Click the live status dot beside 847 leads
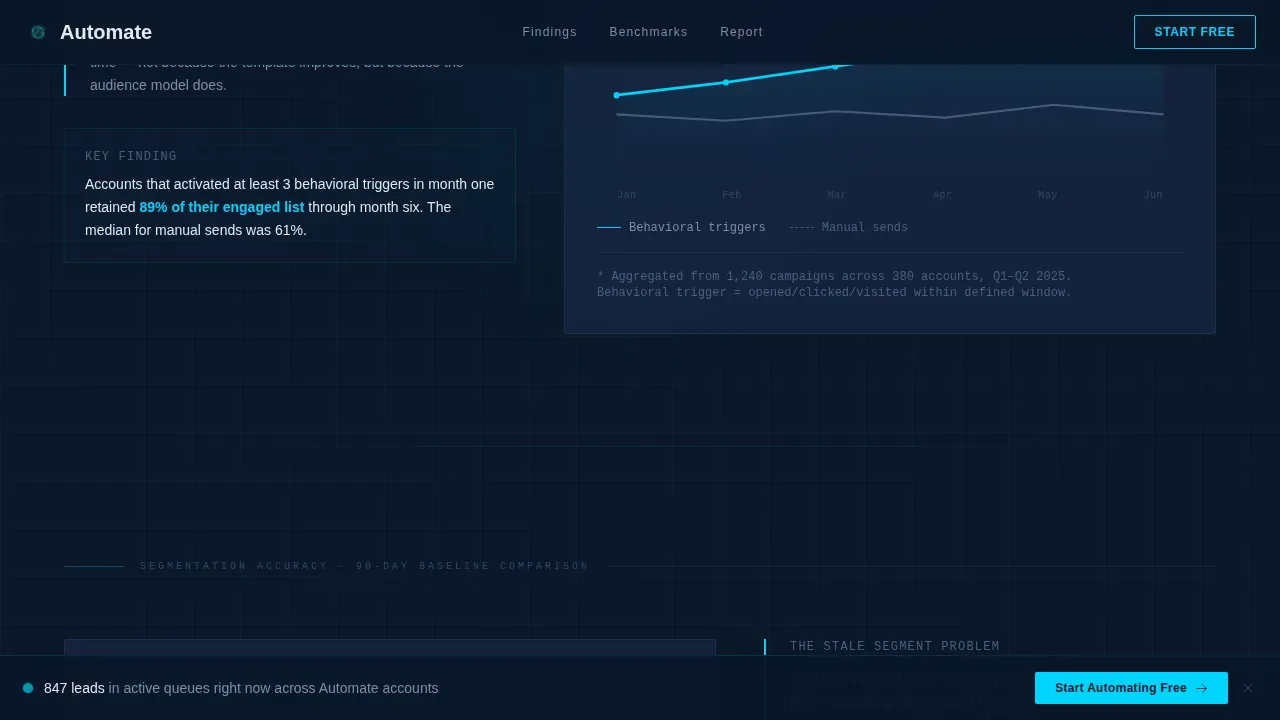 pyautogui.click(x=28, y=688)
